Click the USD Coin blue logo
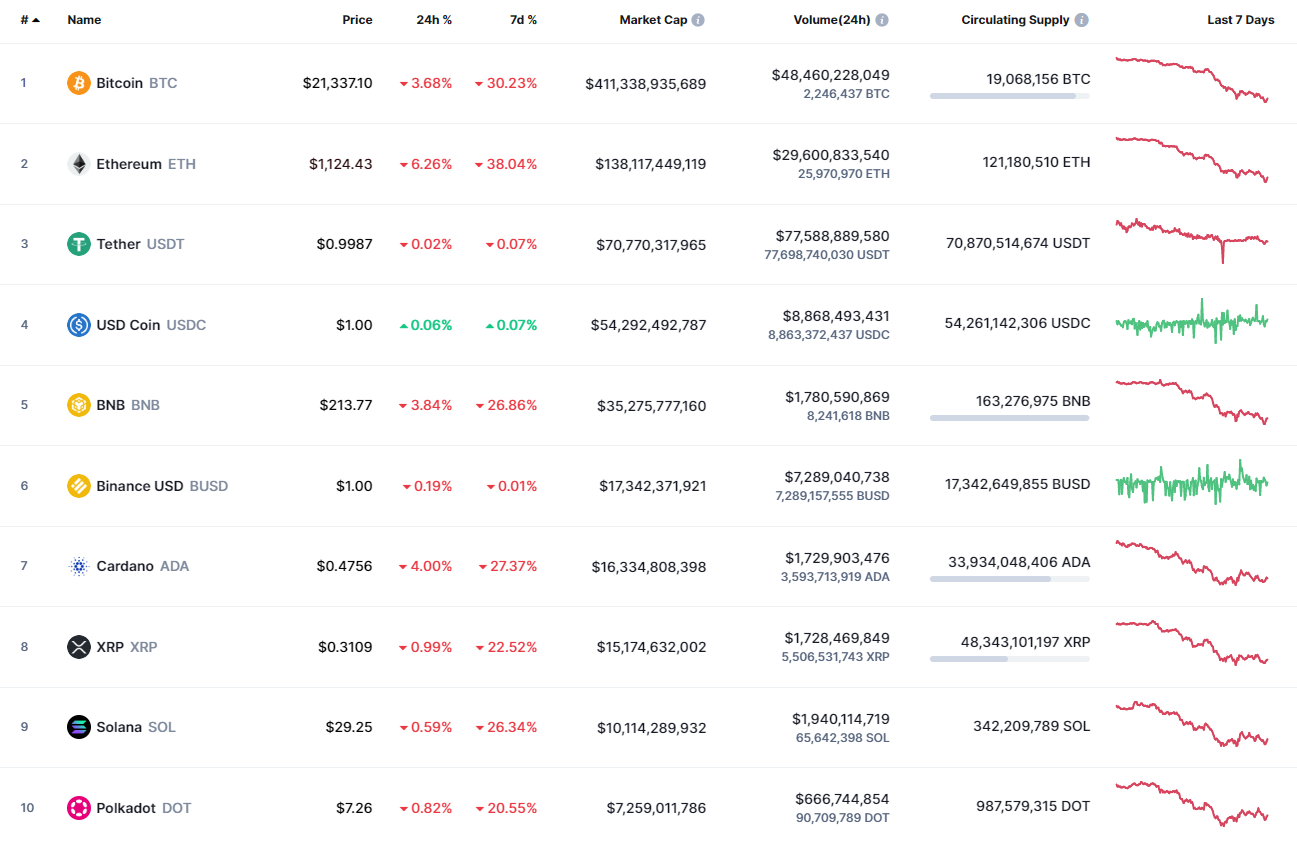Screen dimensions: 1297x841 pos(78,325)
